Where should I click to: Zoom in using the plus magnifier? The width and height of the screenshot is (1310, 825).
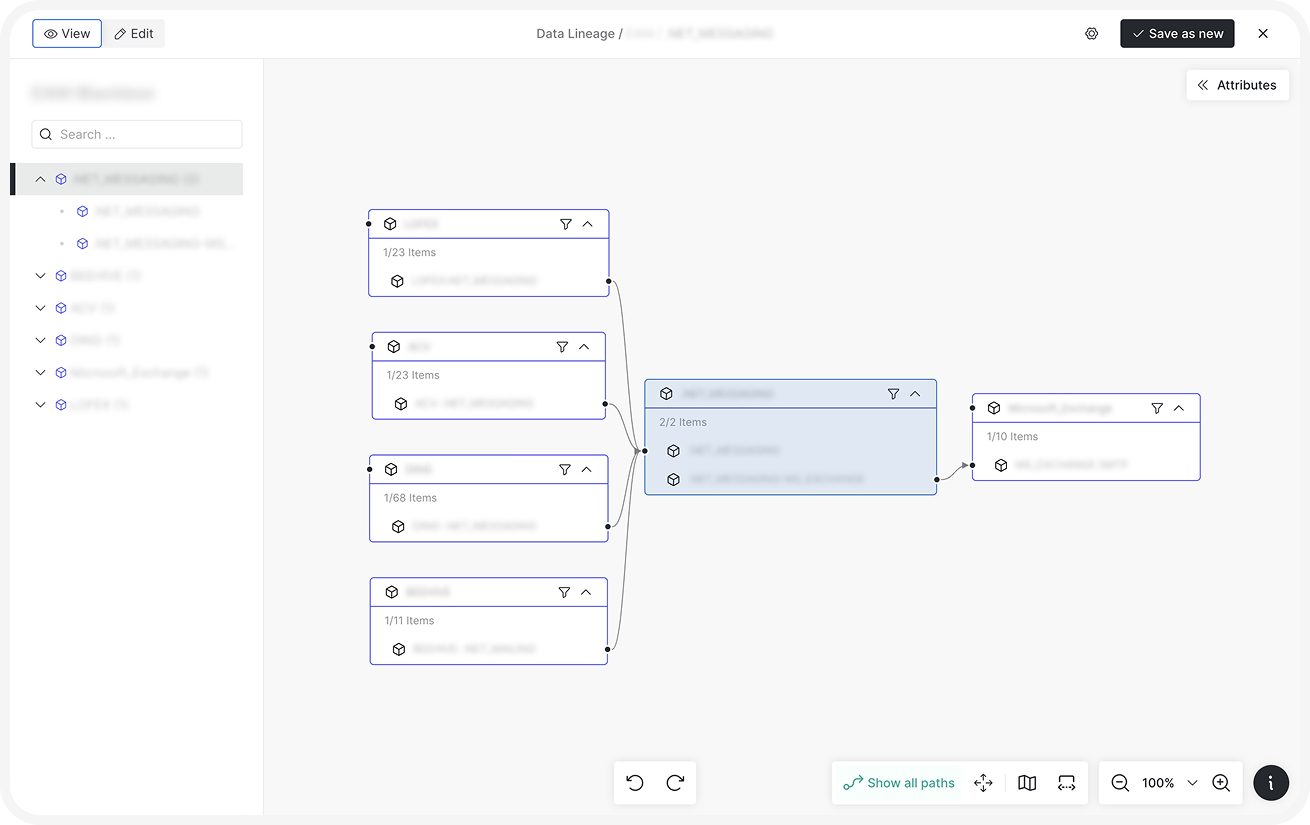pos(1221,783)
